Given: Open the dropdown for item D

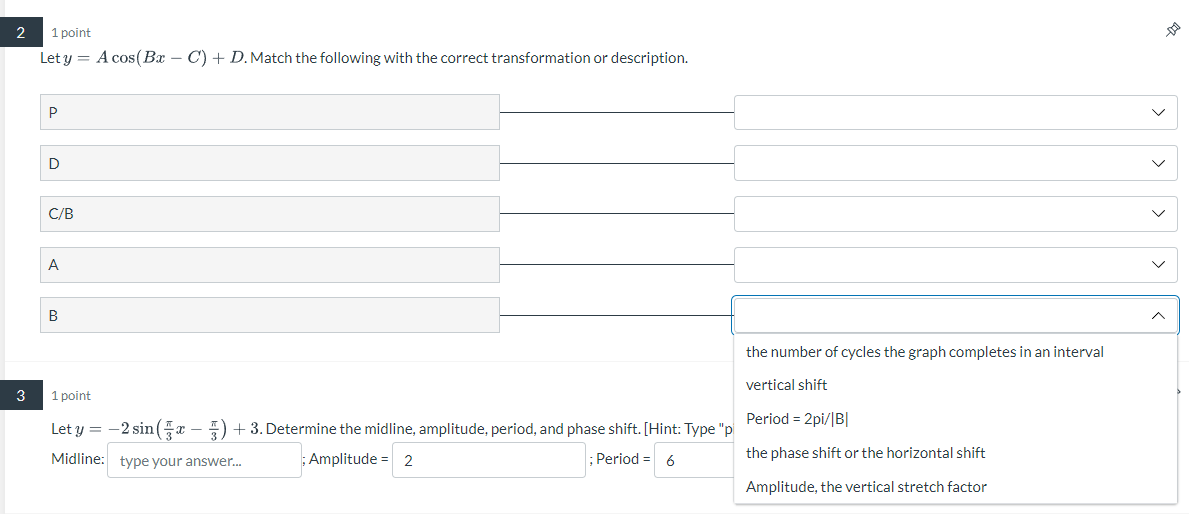Looking at the screenshot, I should (955, 163).
